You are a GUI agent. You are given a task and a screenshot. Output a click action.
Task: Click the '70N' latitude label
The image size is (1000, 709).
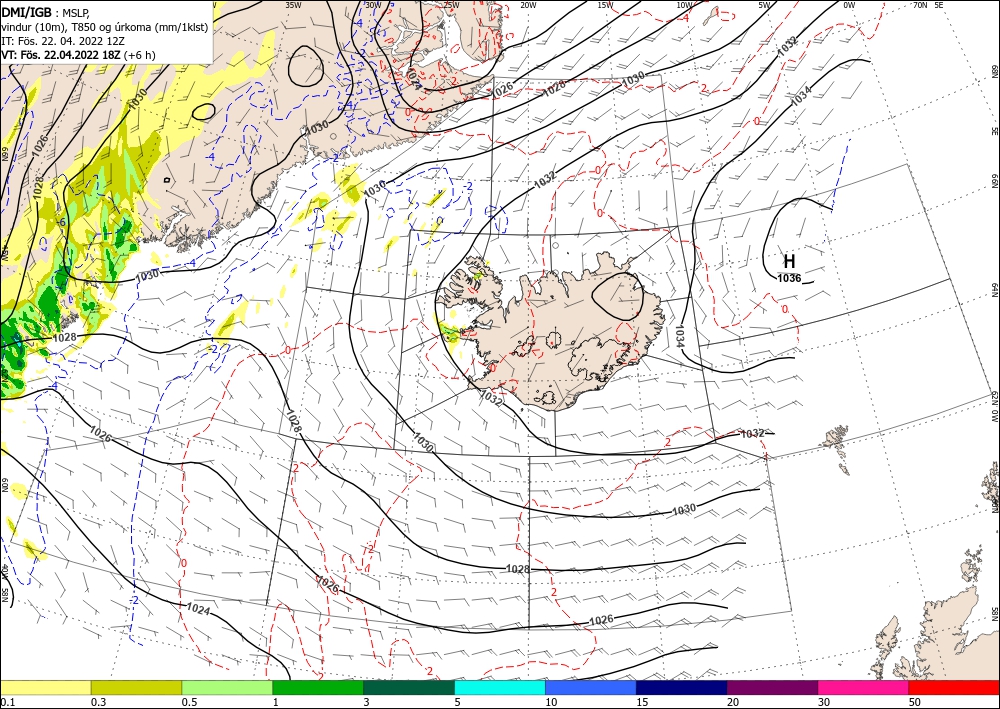920,5
